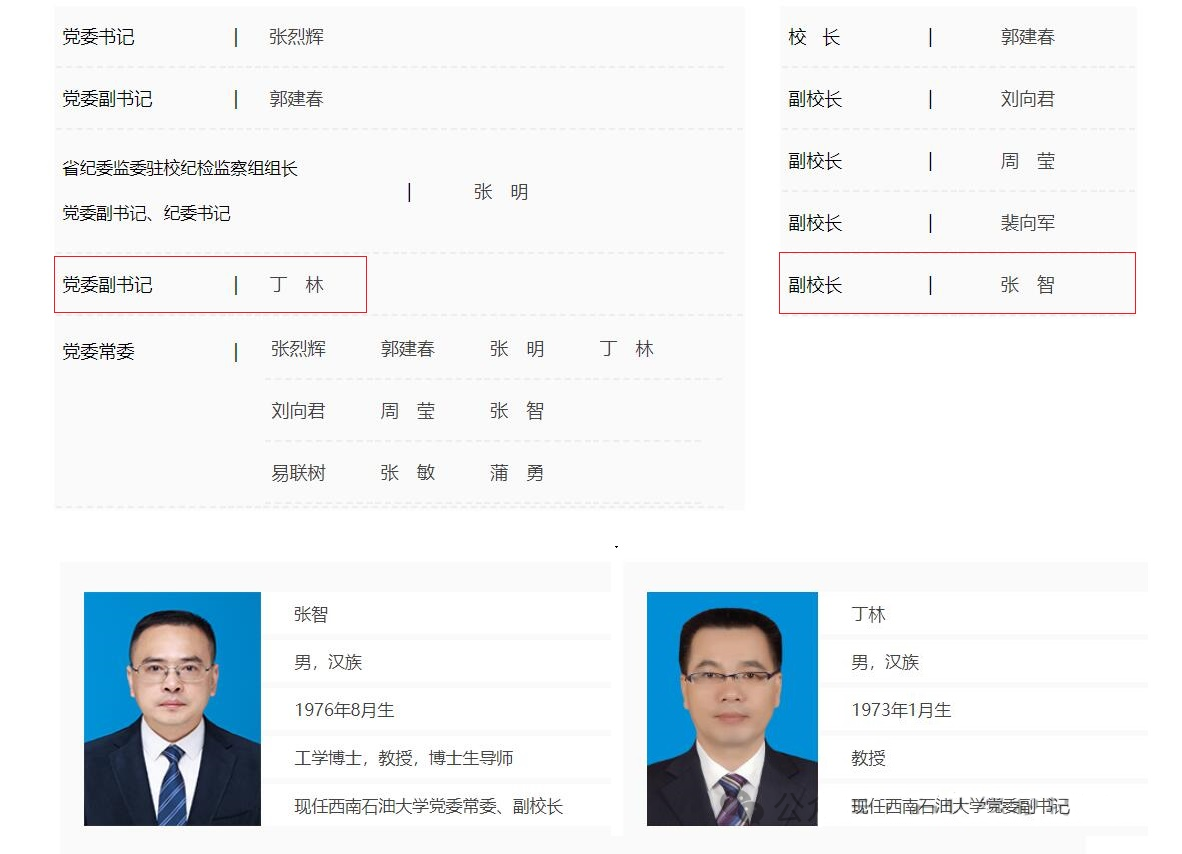Select the red-boxed 张智 副校长 row
This screenshot has height=854, width=1182.
tap(1026, 284)
